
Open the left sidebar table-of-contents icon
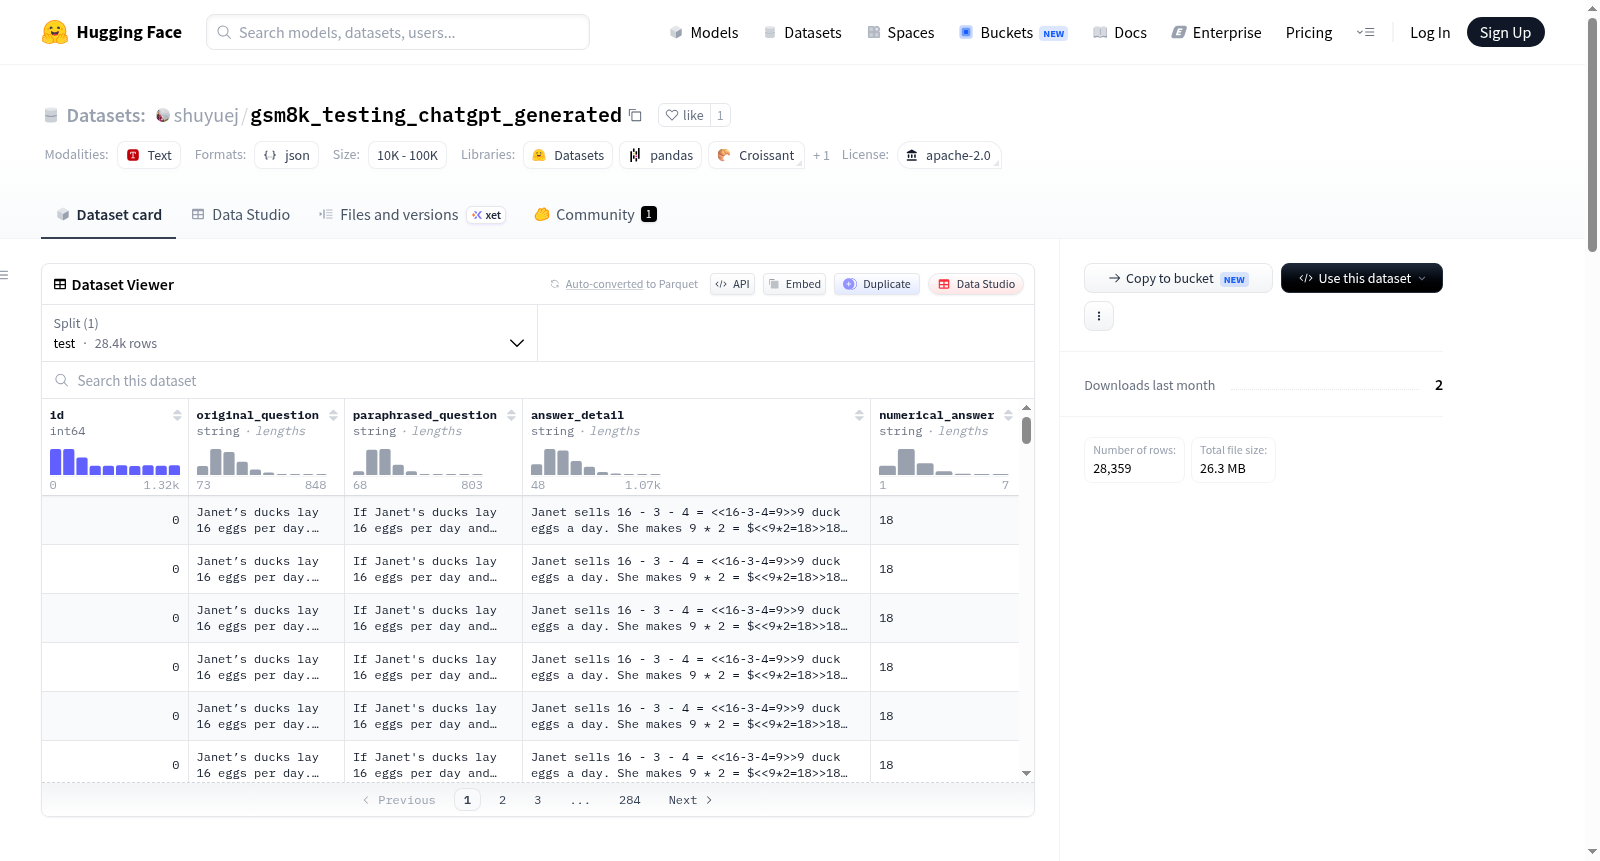4,274
